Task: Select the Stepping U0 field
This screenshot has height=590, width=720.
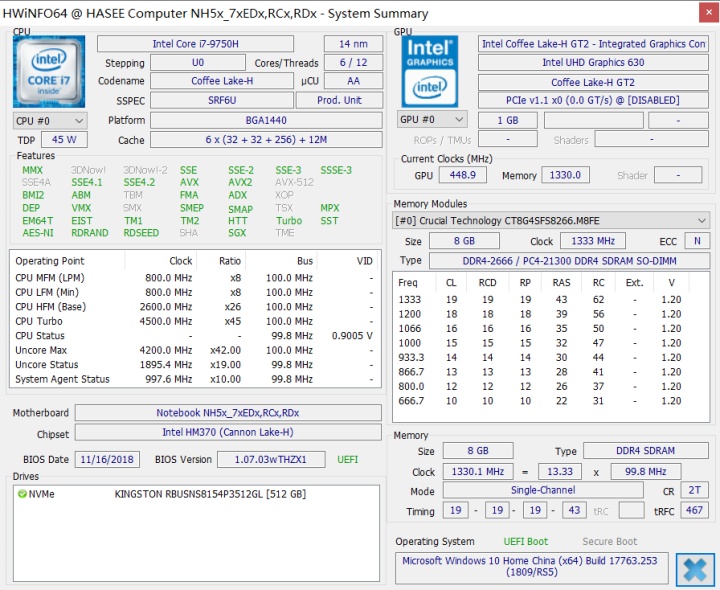Action: [197, 62]
